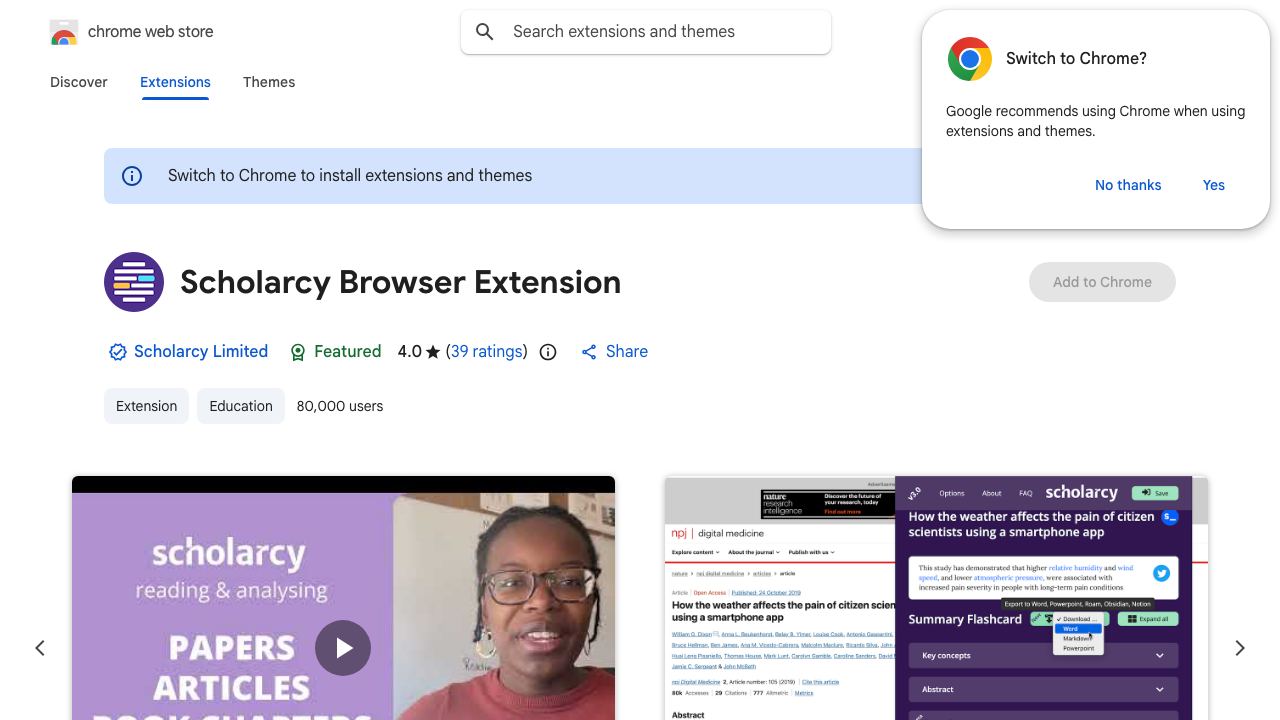Click Switch to Chrome to install banner text

pos(350,176)
